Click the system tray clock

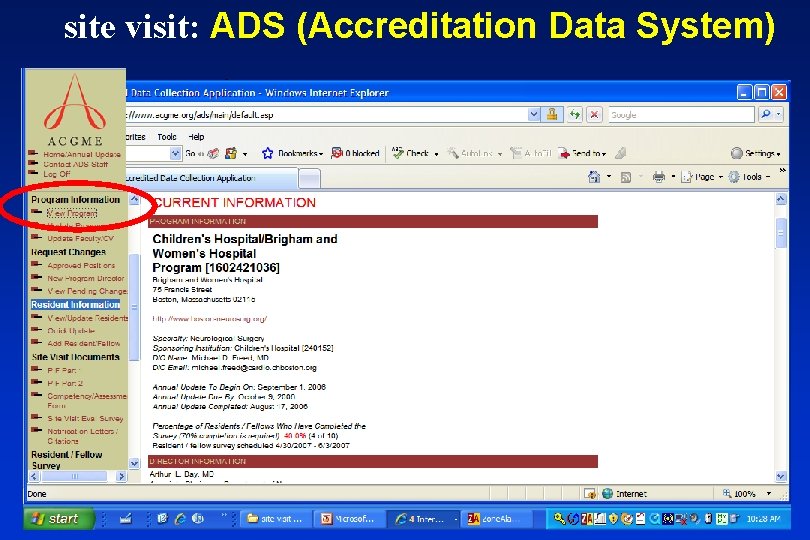pyautogui.click(x=762, y=518)
